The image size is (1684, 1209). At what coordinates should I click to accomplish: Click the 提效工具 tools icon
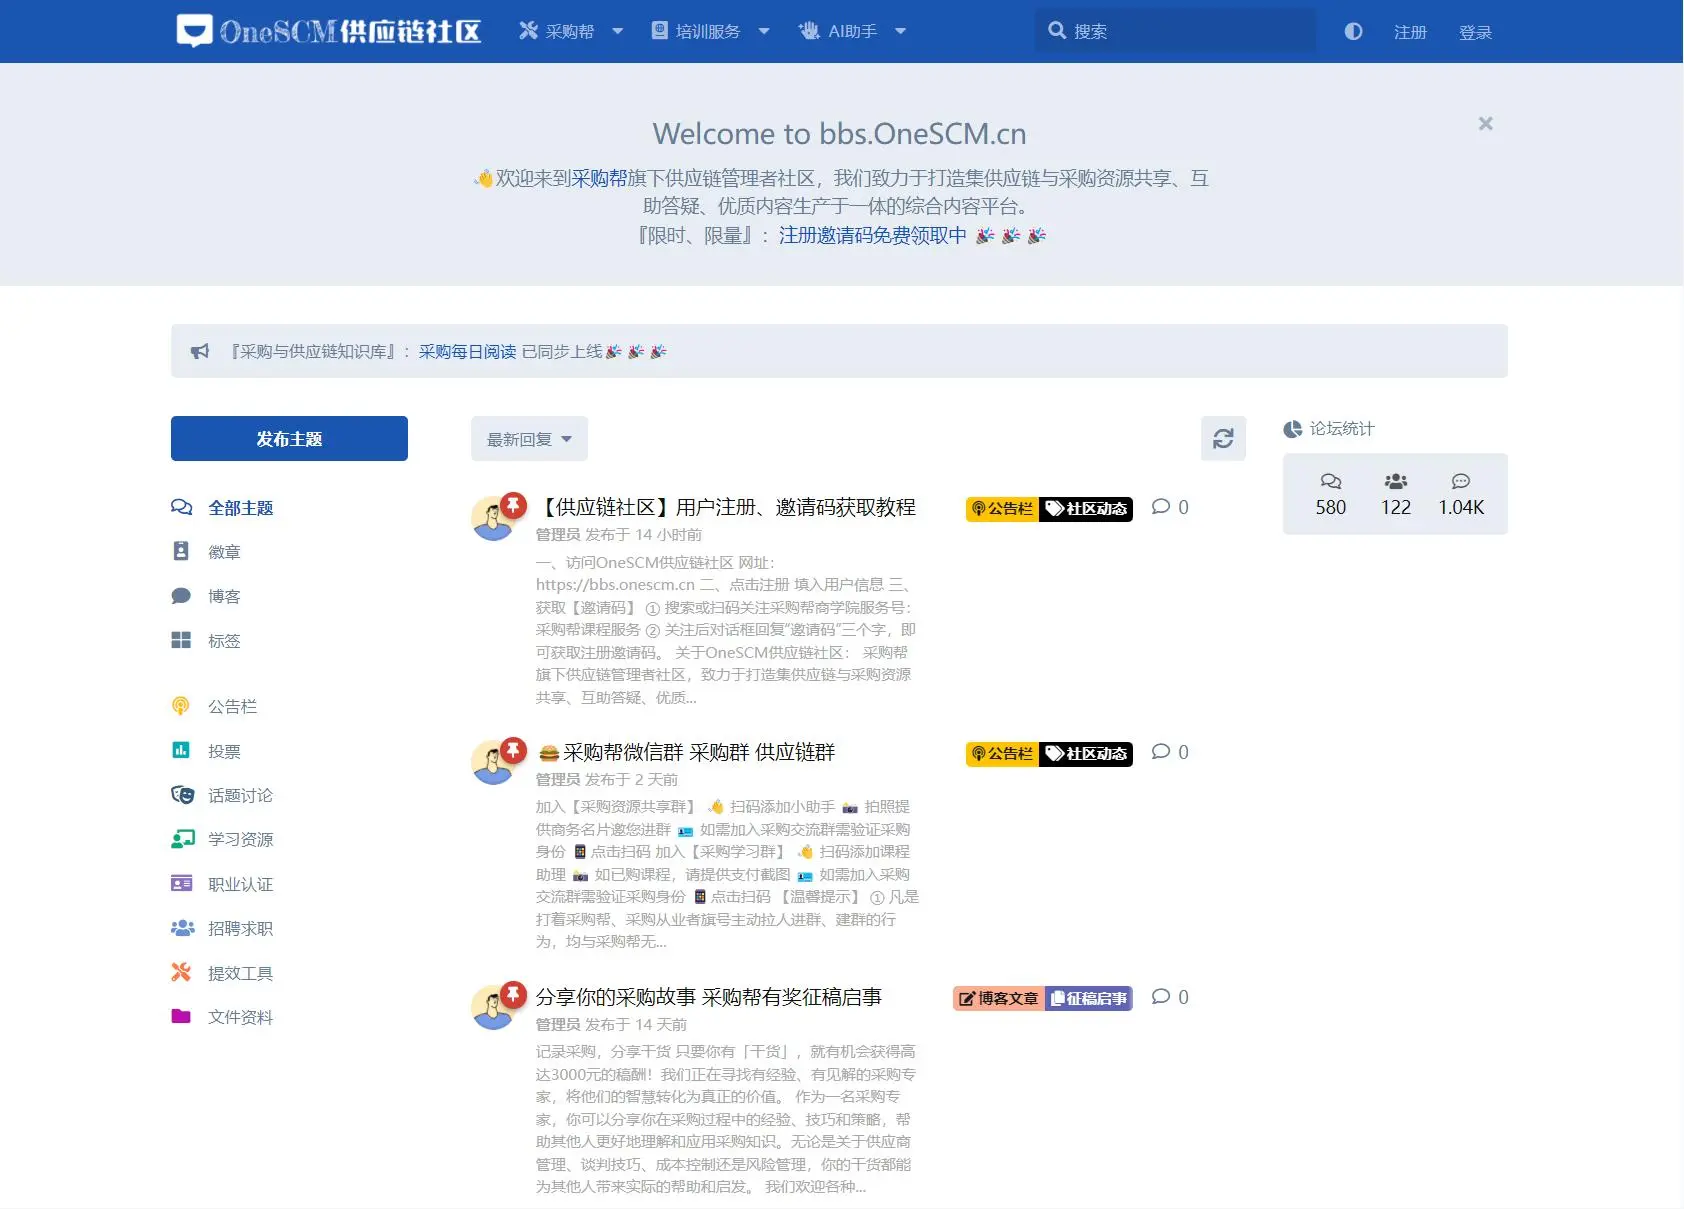pos(181,972)
